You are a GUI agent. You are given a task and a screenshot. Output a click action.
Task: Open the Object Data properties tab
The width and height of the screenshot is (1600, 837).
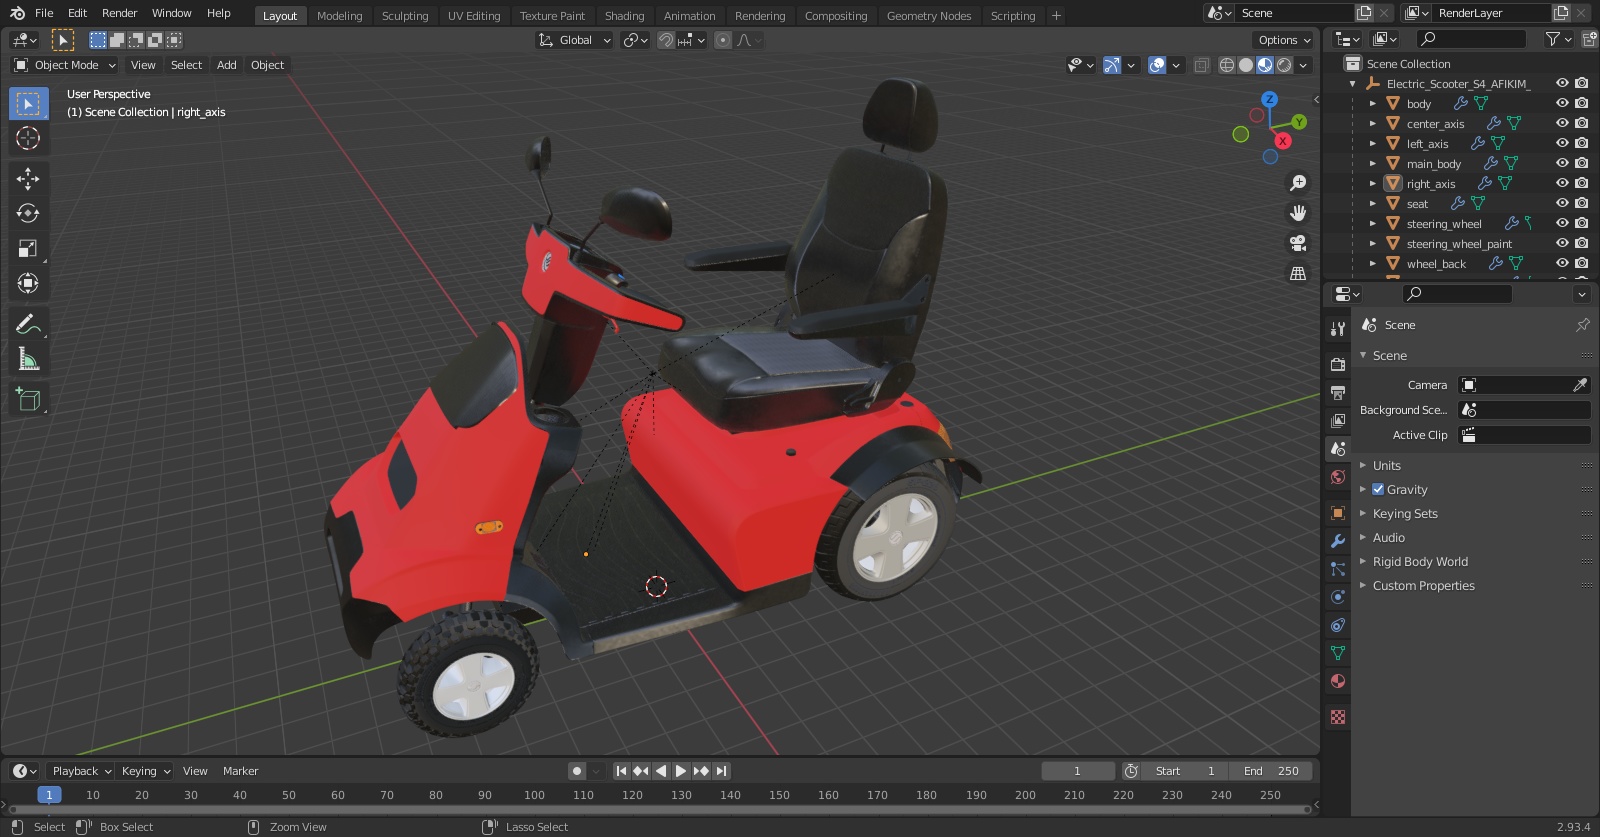[1338, 653]
